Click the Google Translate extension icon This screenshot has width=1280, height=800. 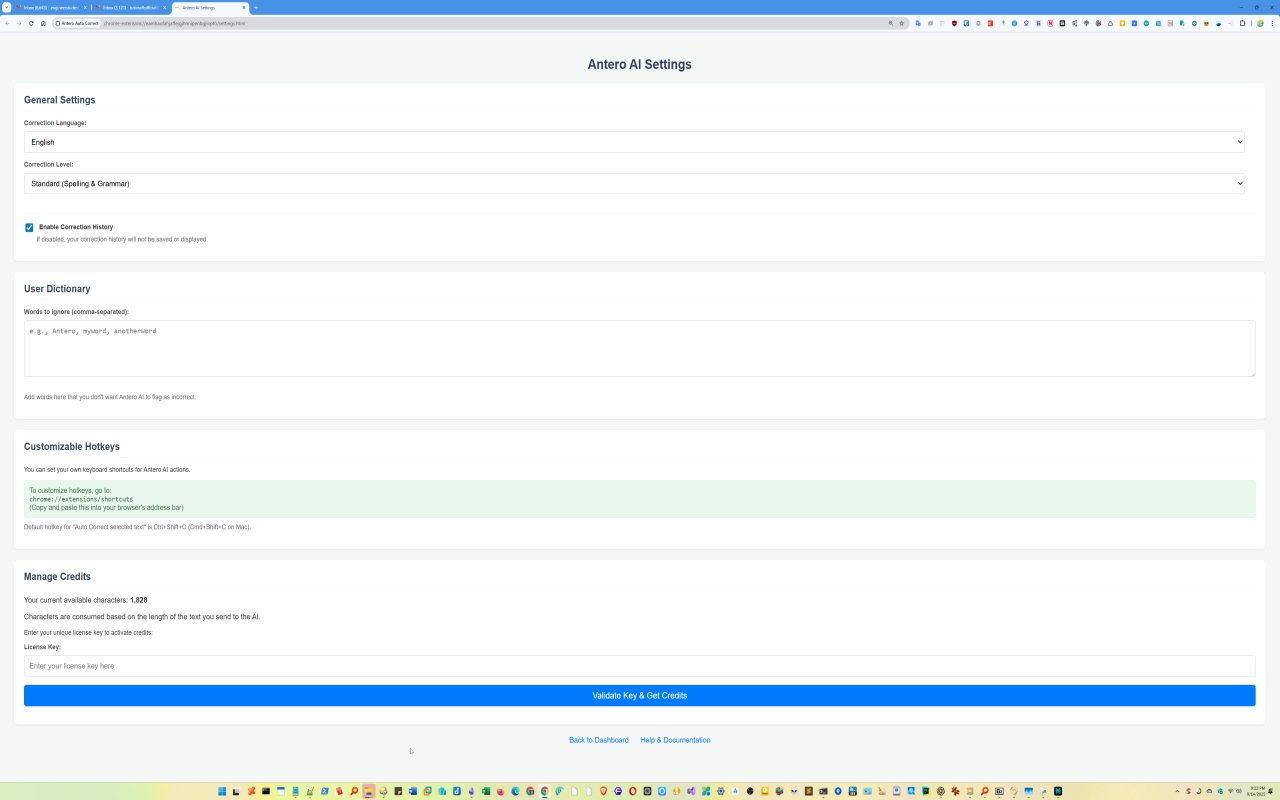tap(918, 23)
